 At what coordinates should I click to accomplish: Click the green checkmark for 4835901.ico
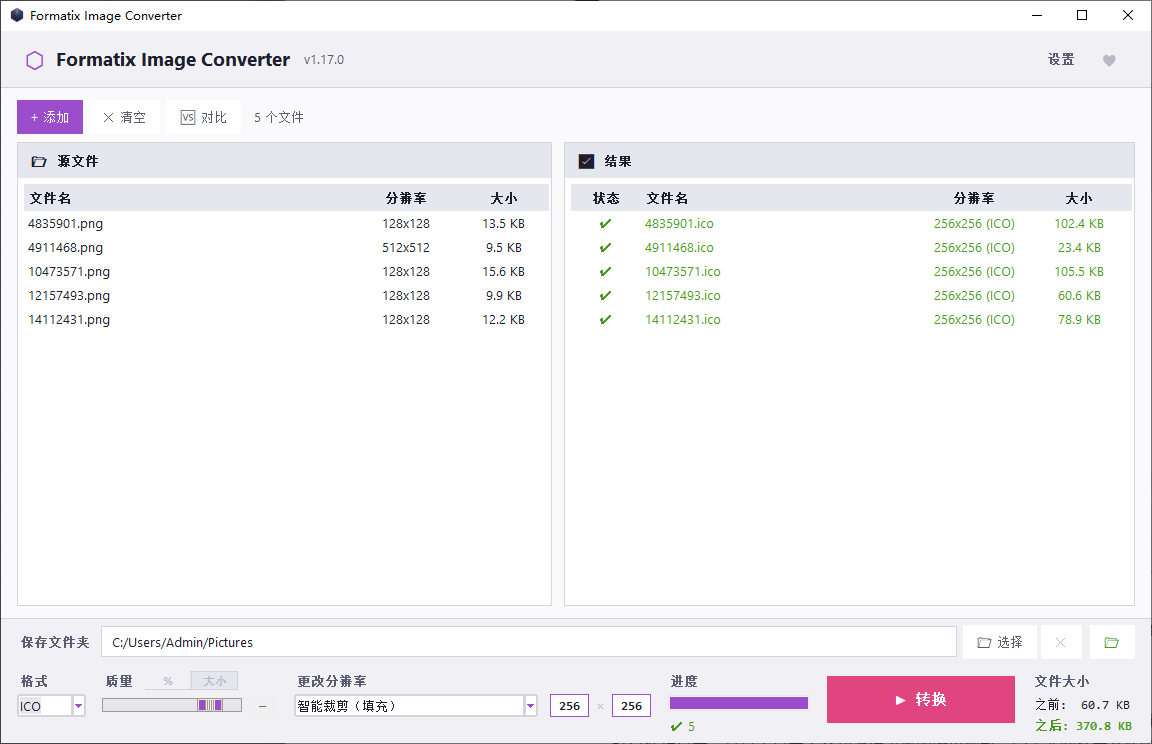tap(605, 224)
